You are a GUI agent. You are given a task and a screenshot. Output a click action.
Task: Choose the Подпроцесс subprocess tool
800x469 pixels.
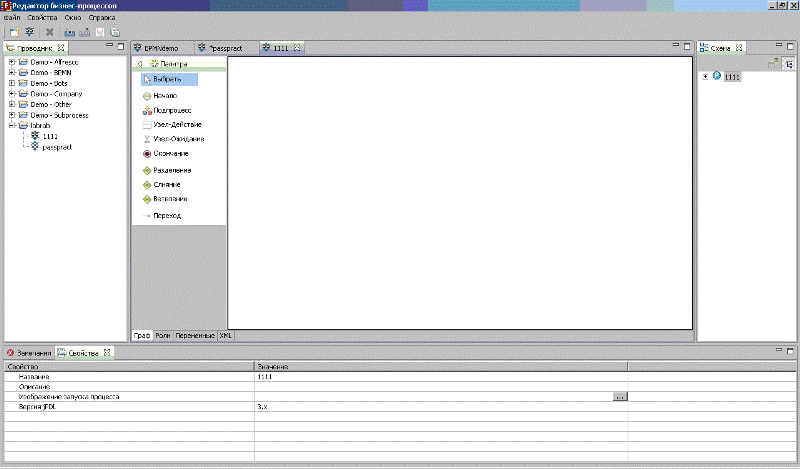[172, 110]
